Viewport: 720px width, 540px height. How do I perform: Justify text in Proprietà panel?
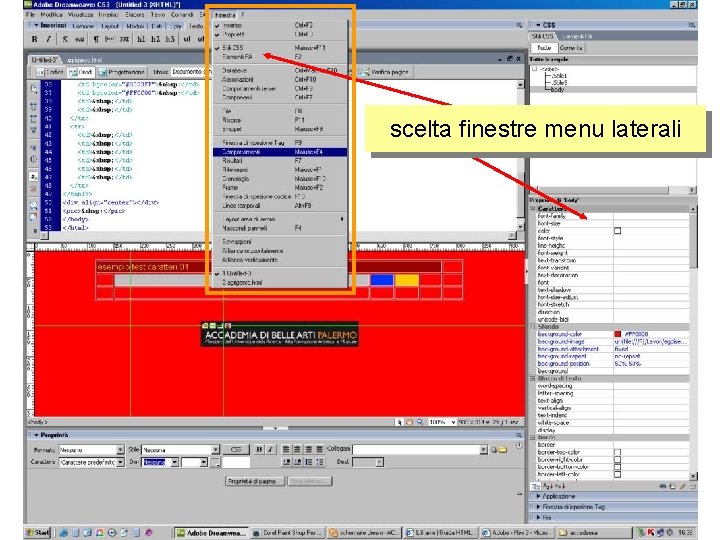tap(319, 450)
